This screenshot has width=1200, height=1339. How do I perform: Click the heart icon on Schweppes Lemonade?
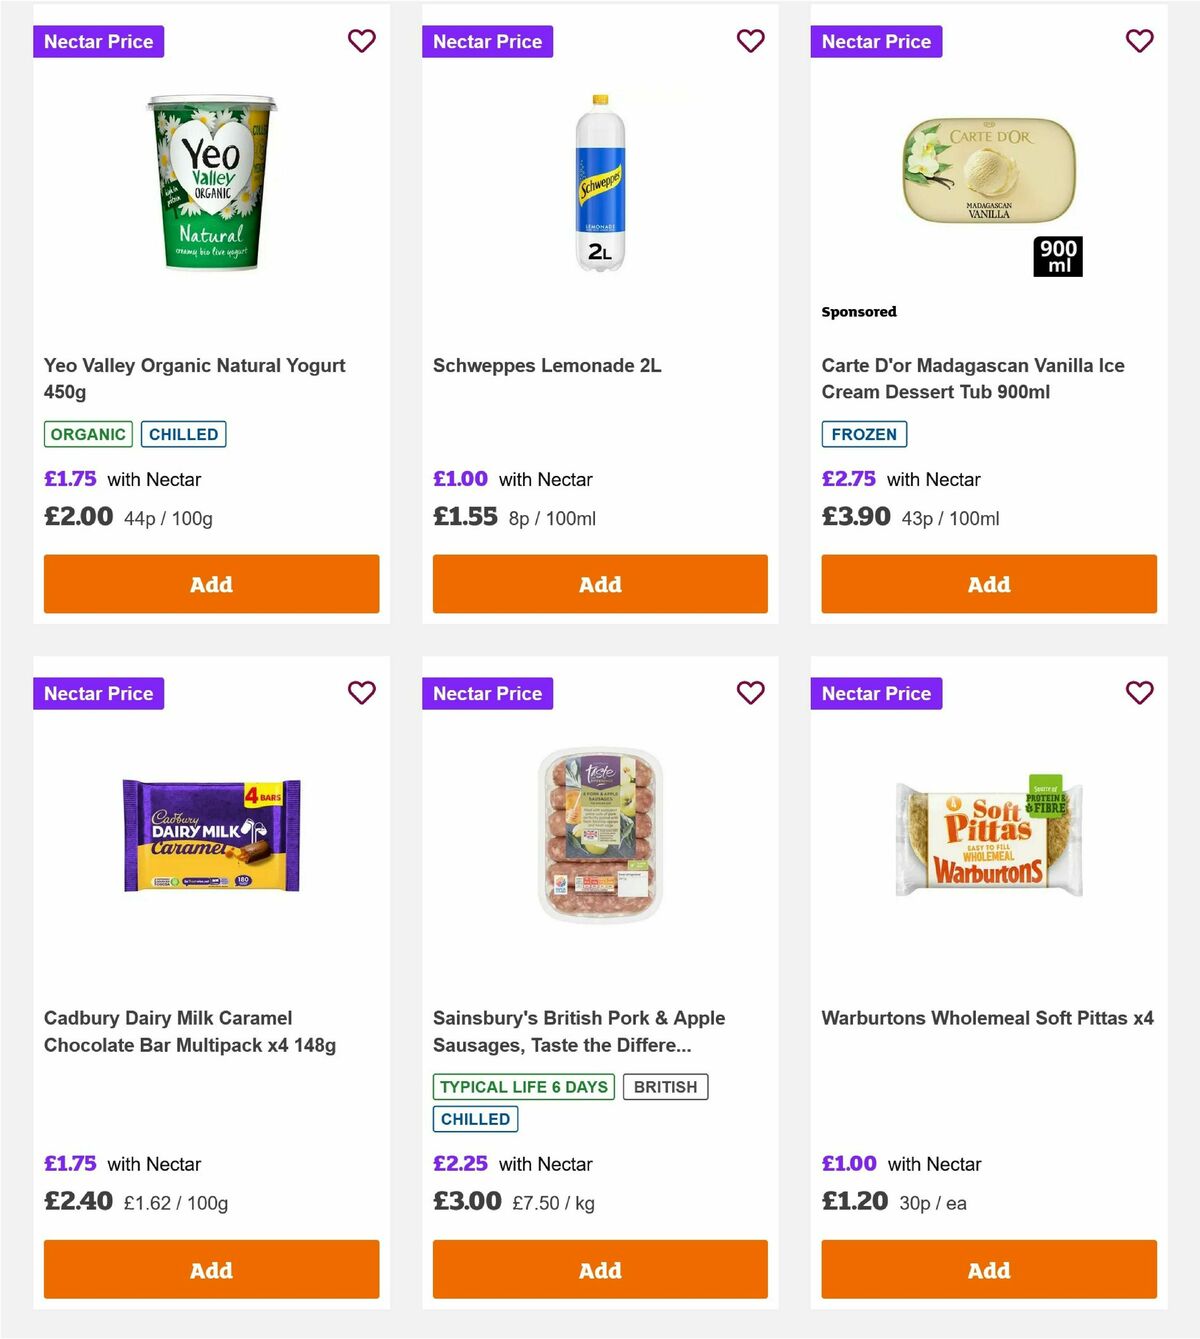pyautogui.click(x=750, y=41)
